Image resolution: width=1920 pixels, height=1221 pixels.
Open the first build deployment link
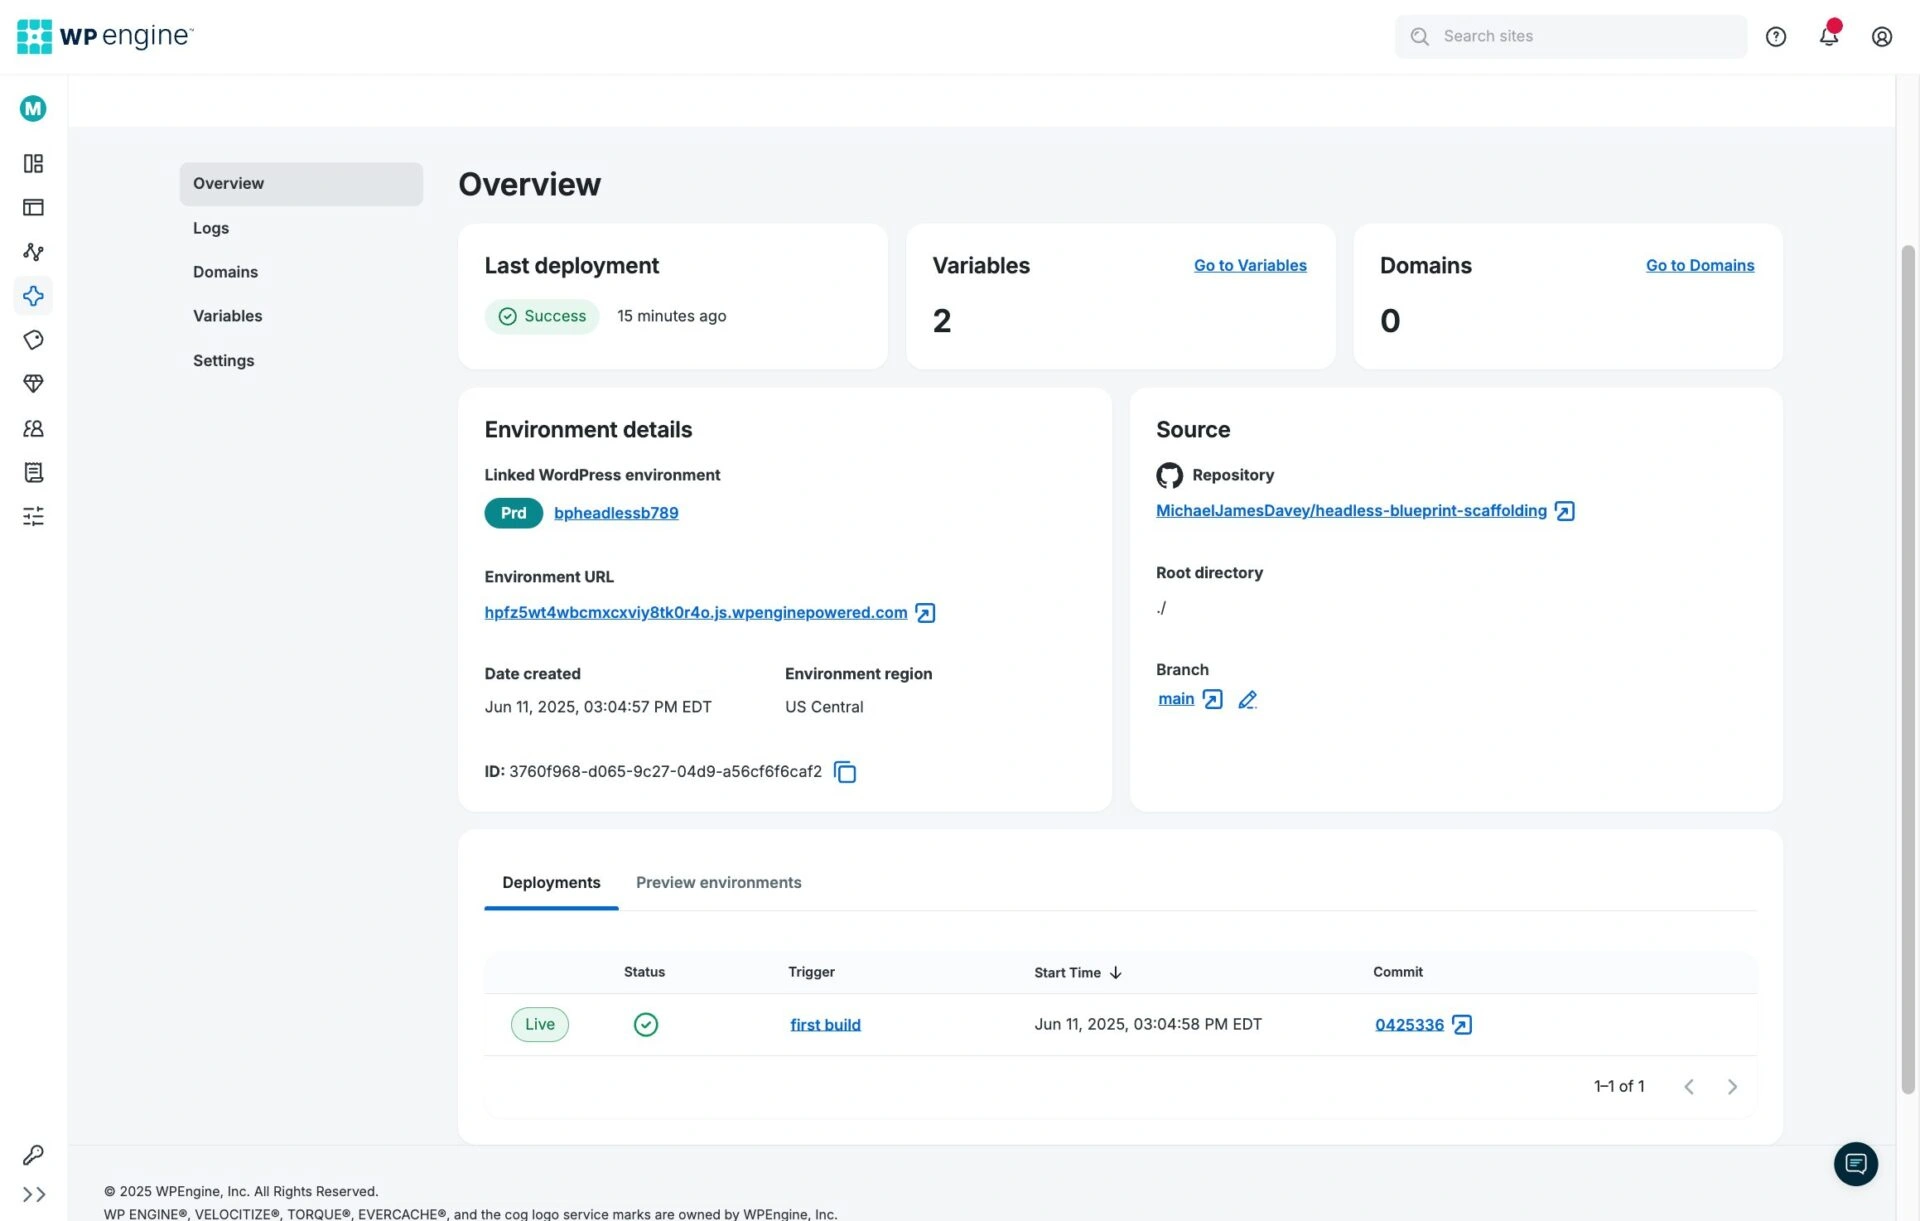(x=824, y=1025)
